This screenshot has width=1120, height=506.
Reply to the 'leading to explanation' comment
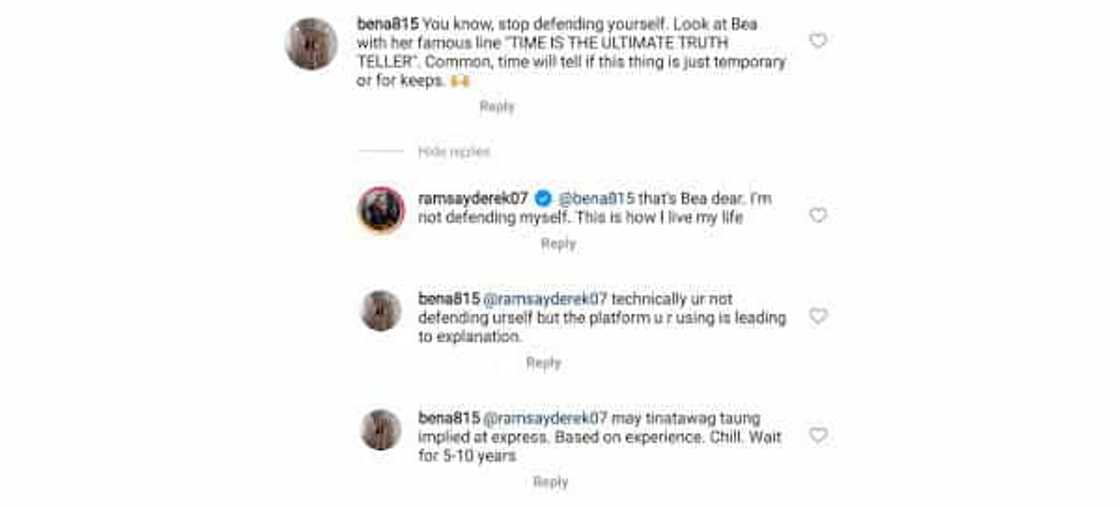point(543,364)
